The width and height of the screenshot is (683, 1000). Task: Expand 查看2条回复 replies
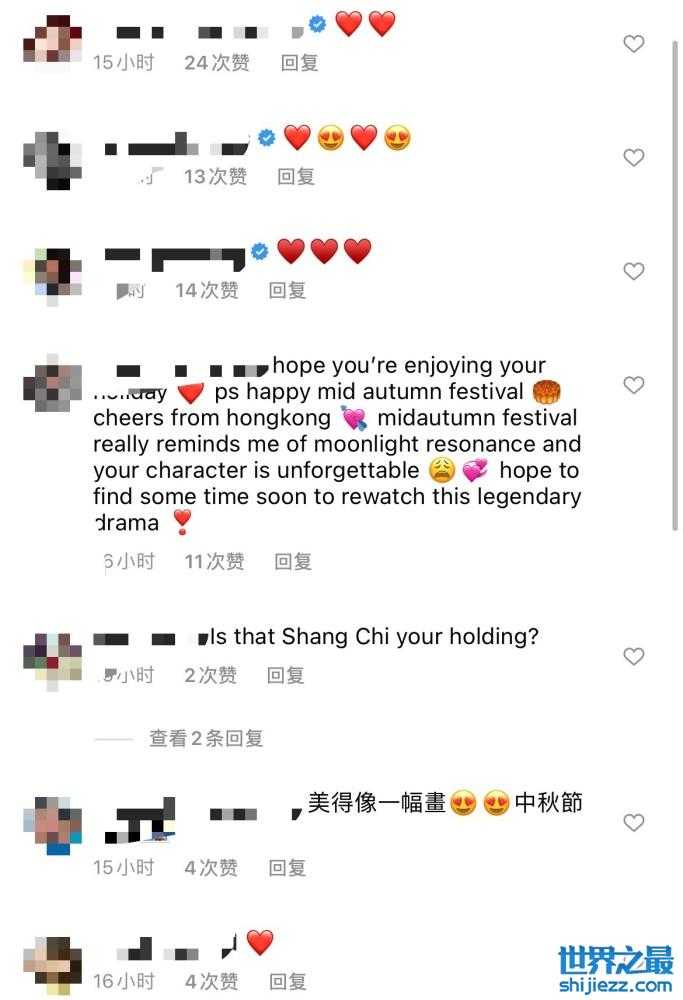tap(205, 738)
